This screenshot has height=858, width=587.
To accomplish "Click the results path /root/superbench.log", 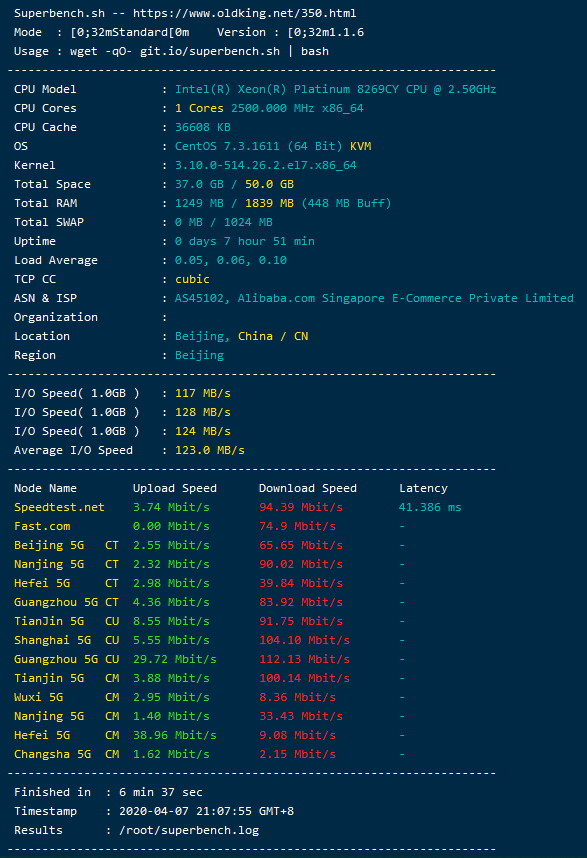I will (189, 830).
